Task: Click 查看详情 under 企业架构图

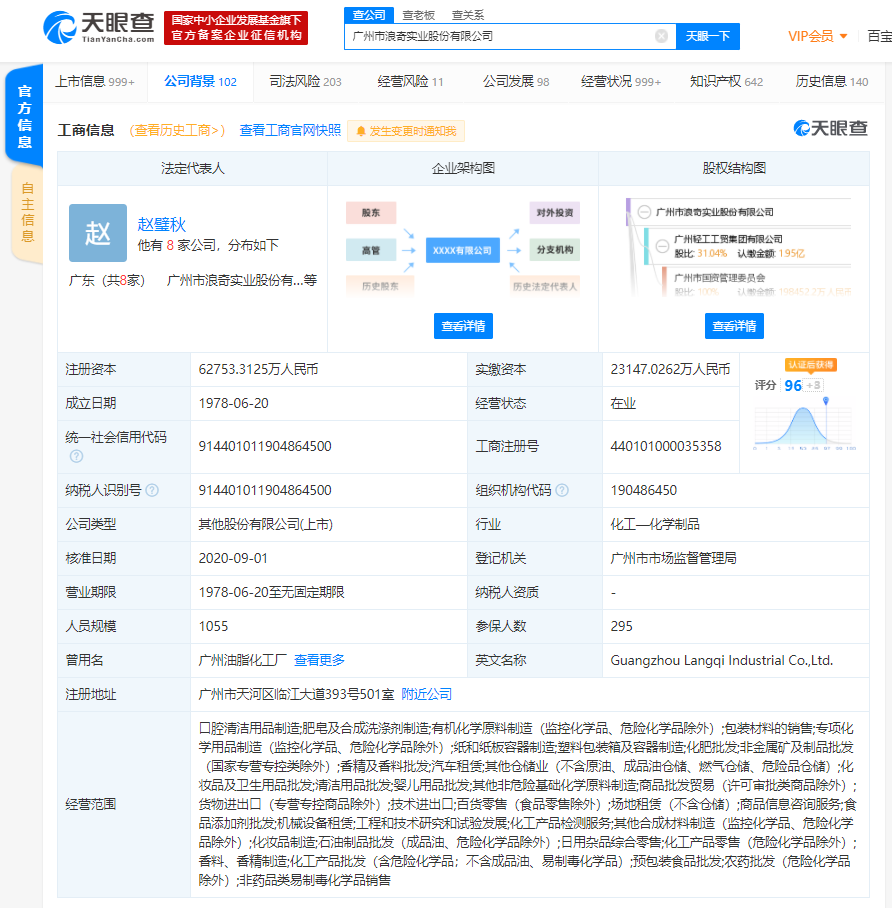Action: tap(463, 326)
